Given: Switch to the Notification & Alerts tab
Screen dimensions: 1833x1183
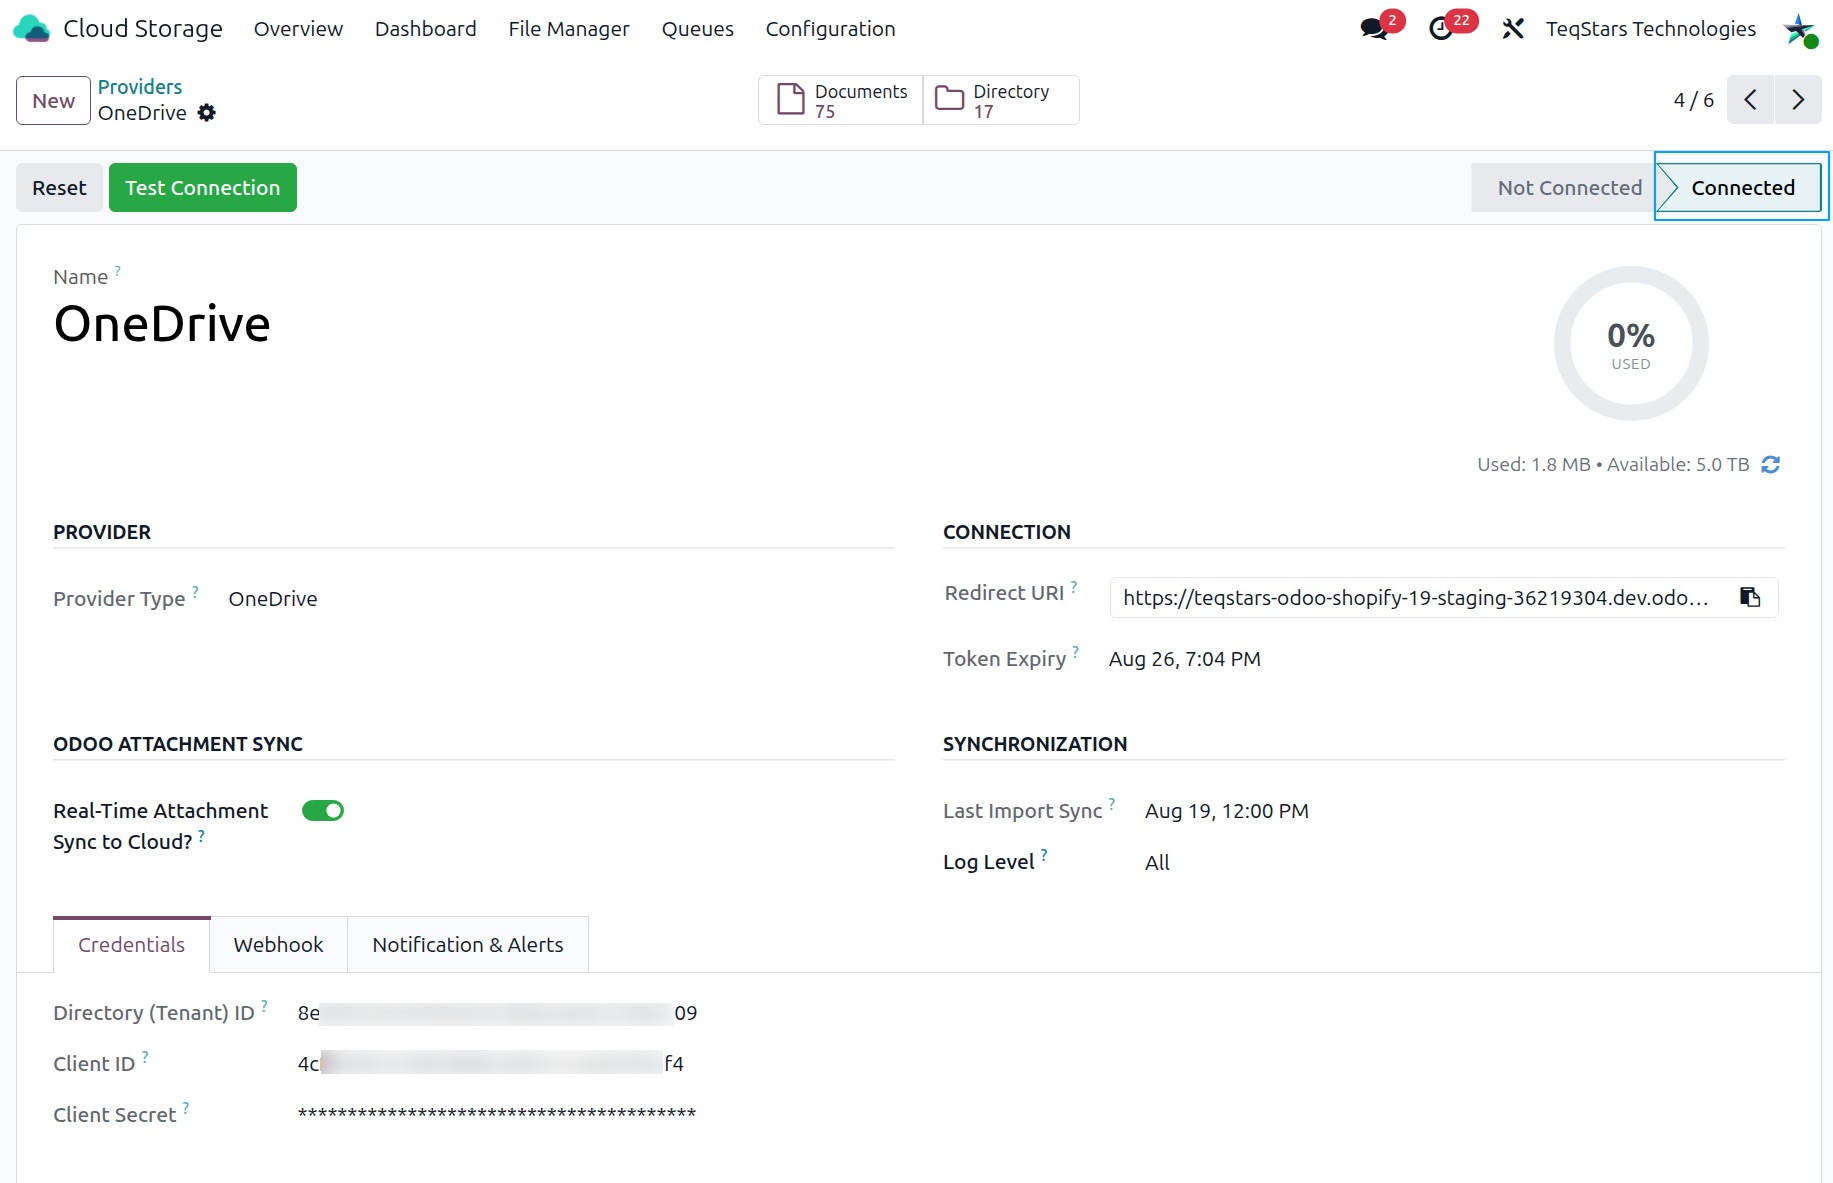Looking at the screenshot, I should pyautogui.click(x=468, y=945).
